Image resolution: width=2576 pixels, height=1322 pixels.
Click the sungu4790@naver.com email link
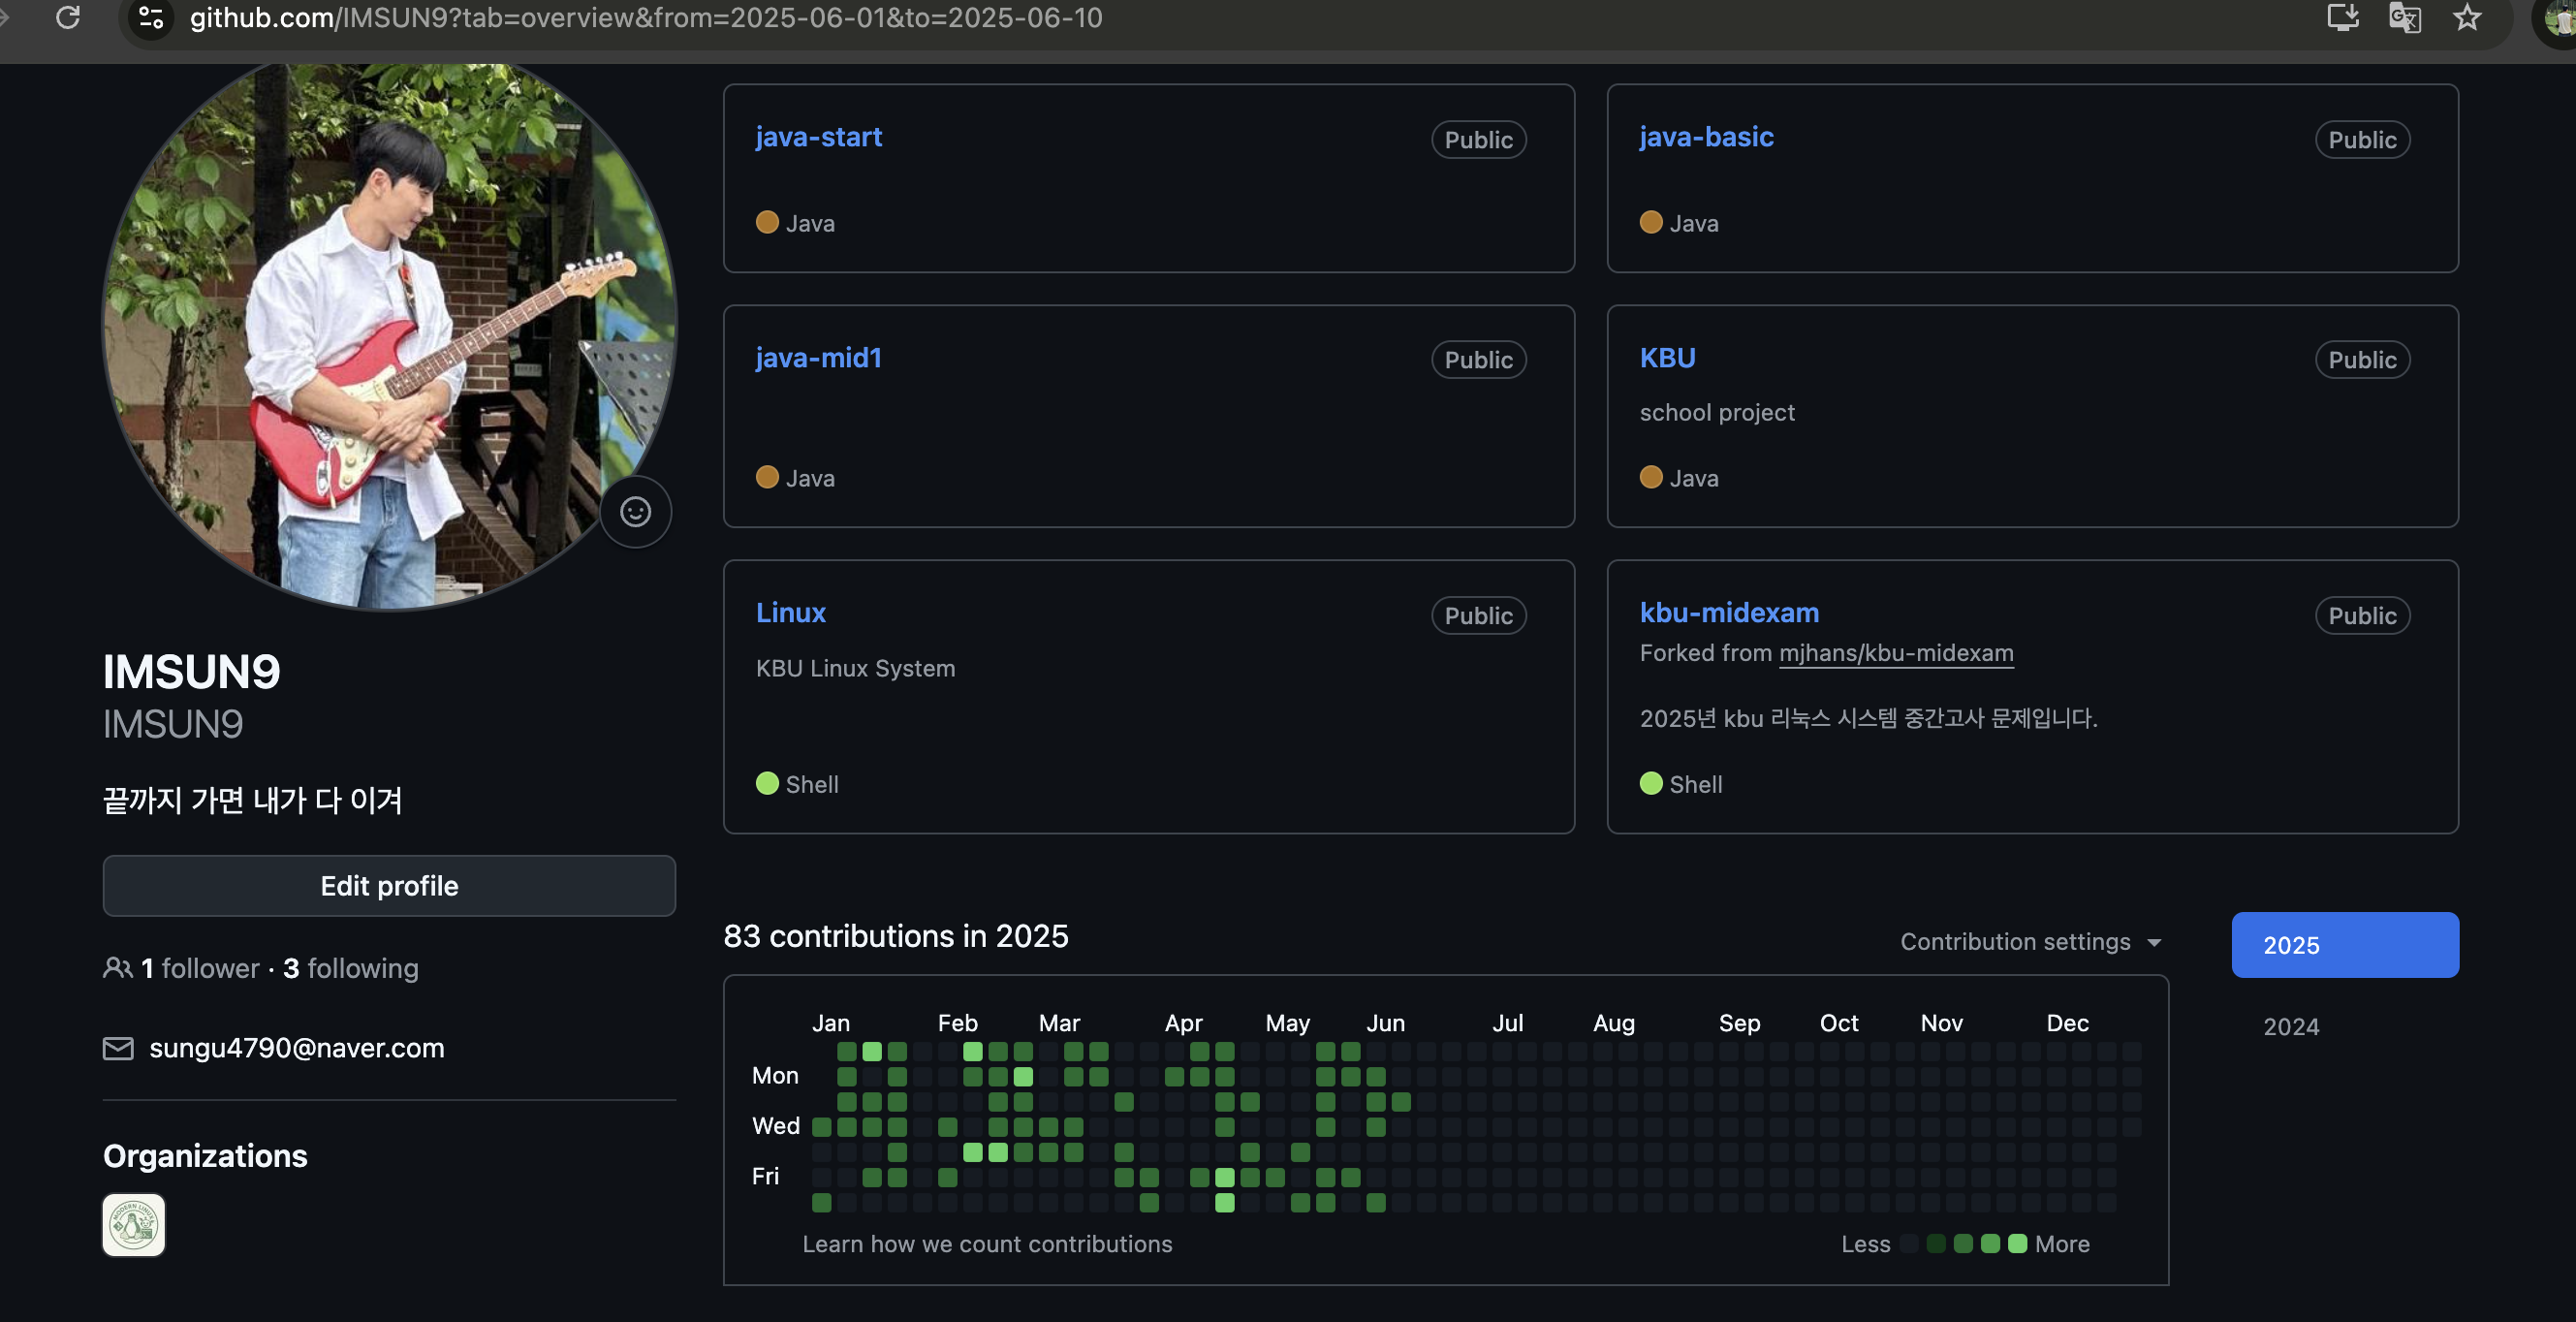coord(296,1047)
